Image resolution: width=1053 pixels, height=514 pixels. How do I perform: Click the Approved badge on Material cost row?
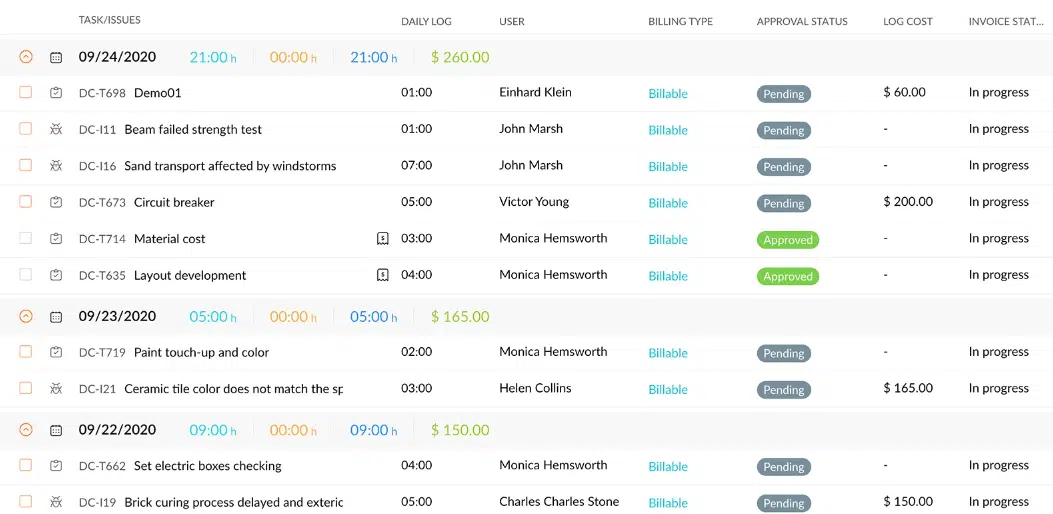(x=787, y=240)
